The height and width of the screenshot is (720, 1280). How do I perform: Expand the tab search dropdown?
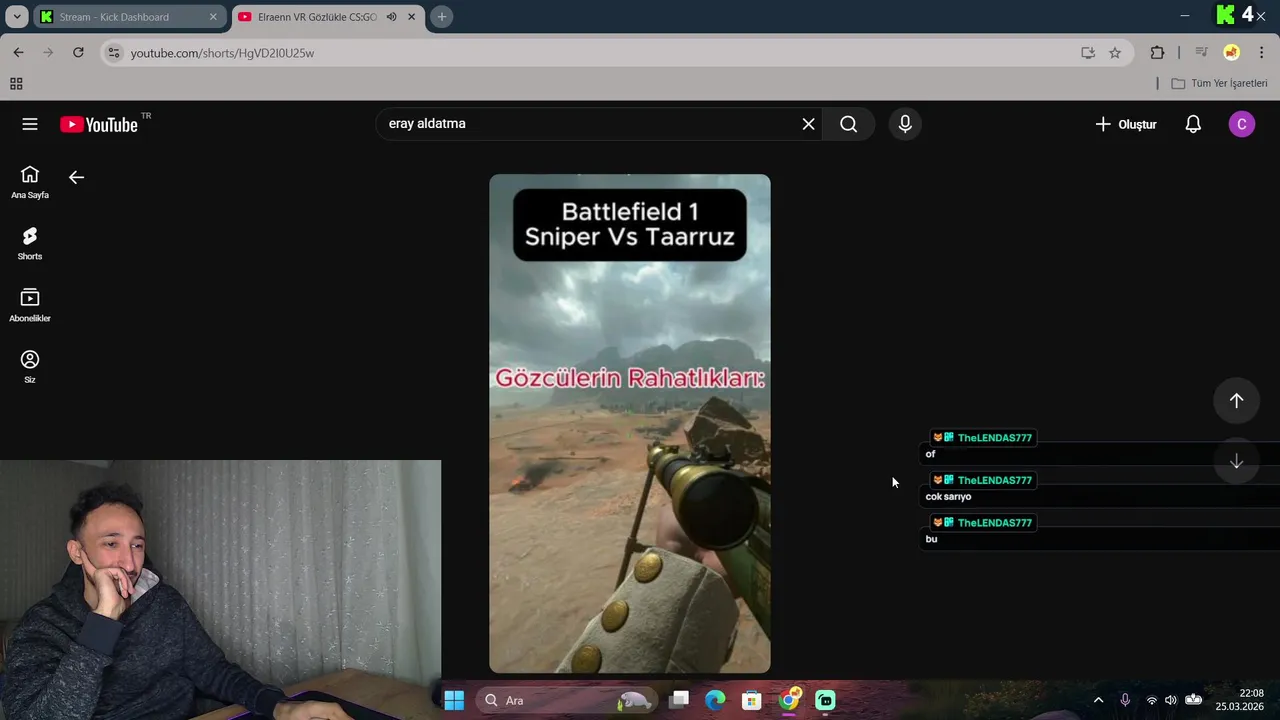[17, 17]
